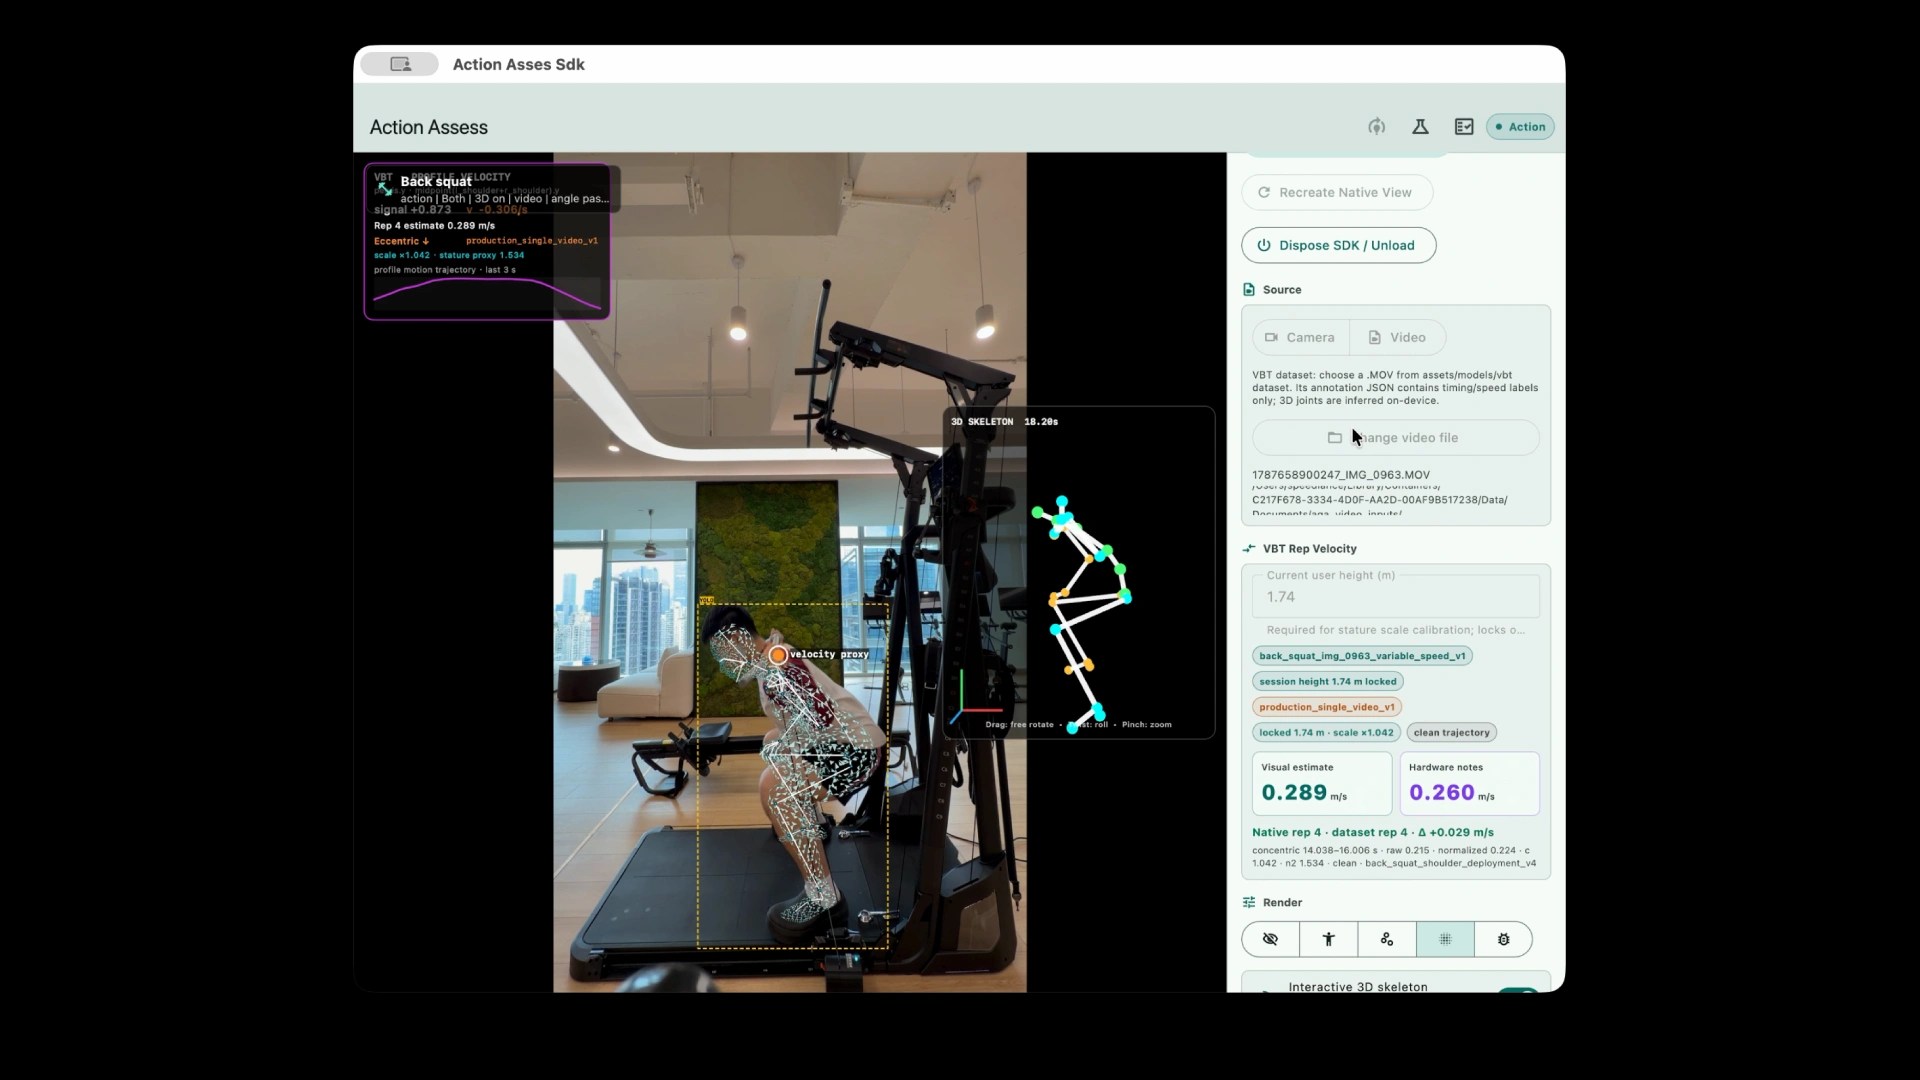Click the Visual estimate 0.289 m/s card
The width and height of the screenshot is (1920, 1080).
(x=1322, y=783)
